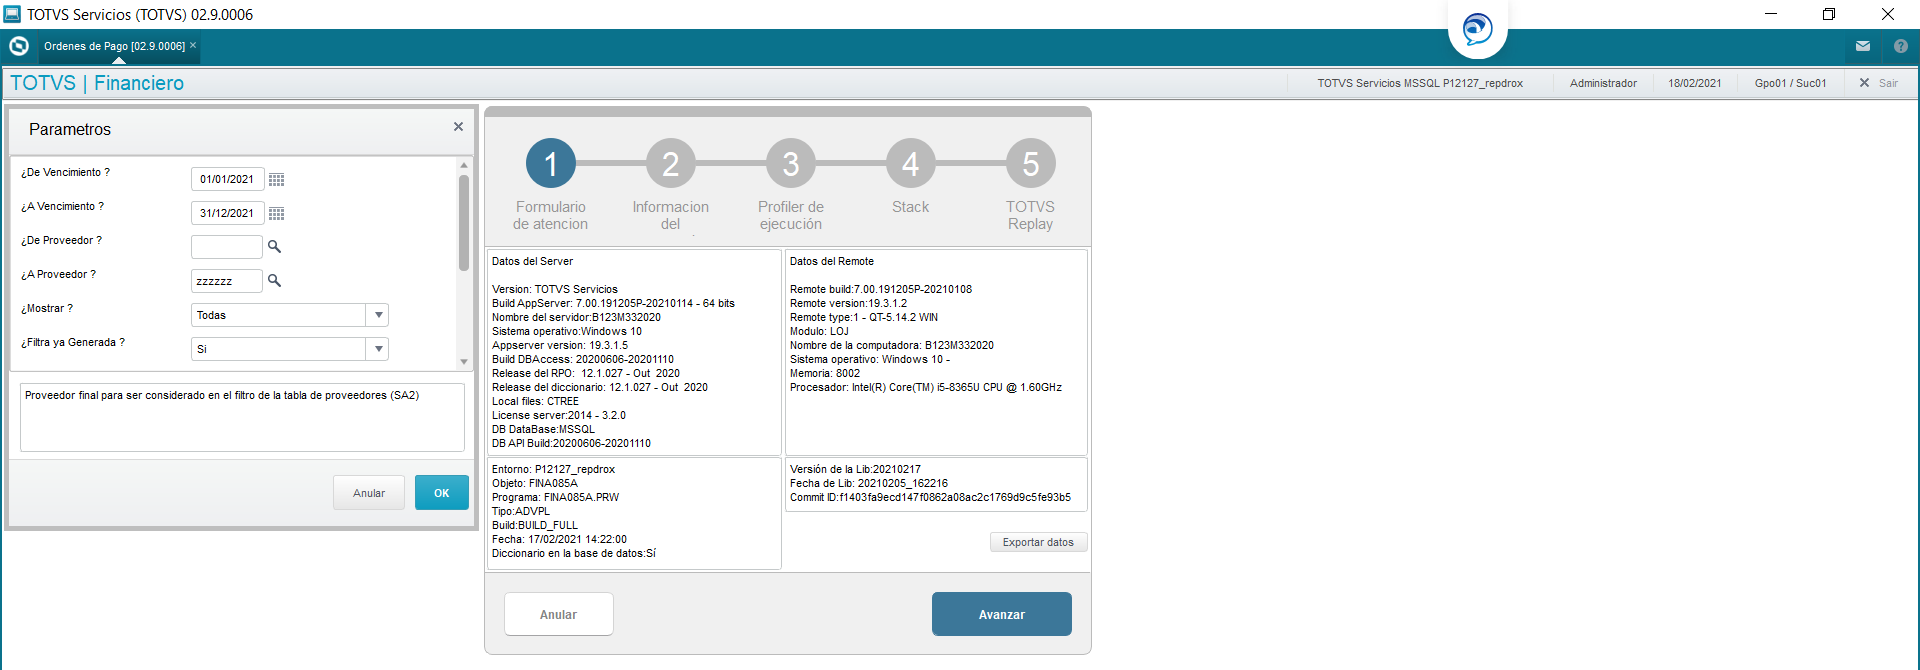This screenshot has width=1920, height=670.
Task: Open the chat assistant bubble icon
Action: (1477, 29)
